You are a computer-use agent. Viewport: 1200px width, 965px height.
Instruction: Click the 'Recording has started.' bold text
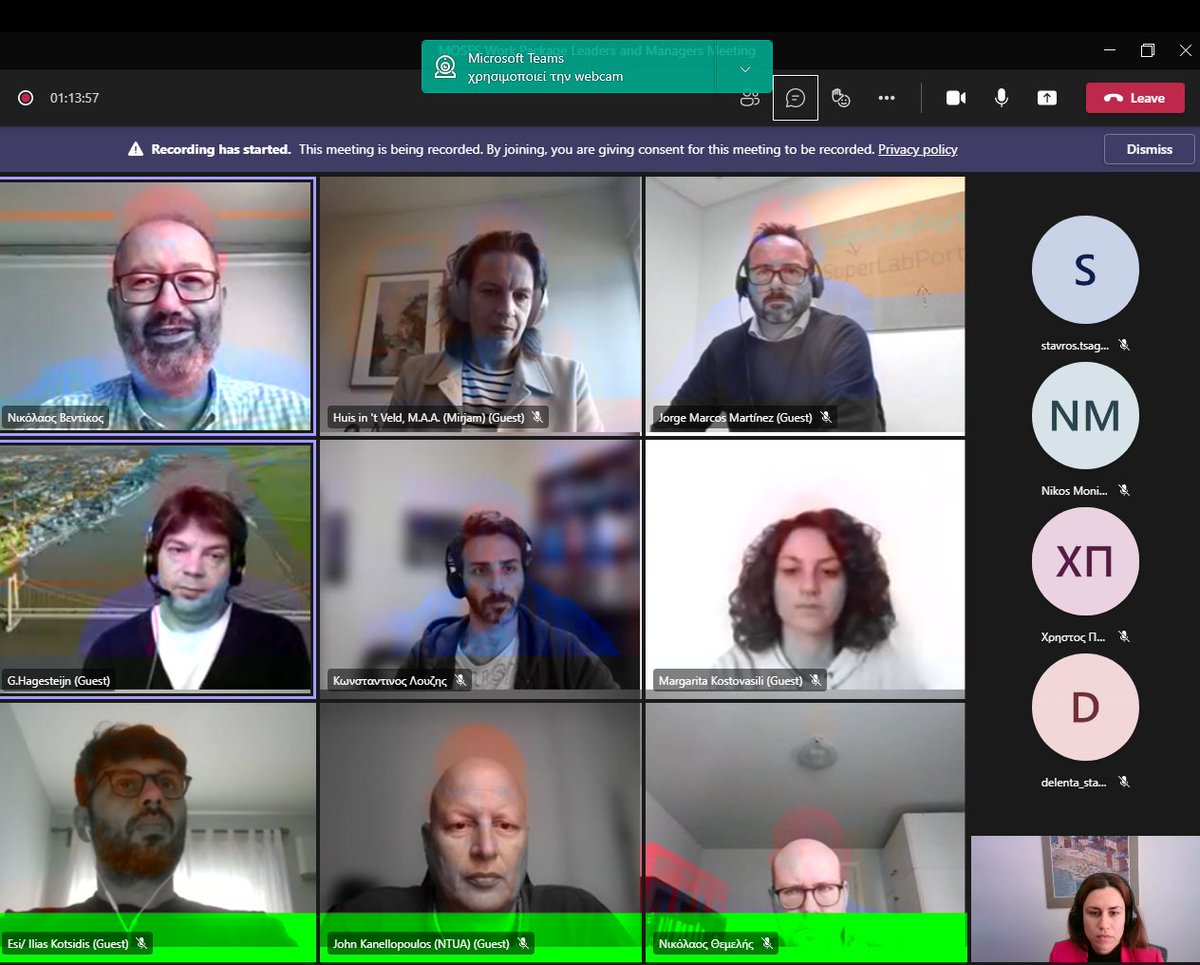221,149
